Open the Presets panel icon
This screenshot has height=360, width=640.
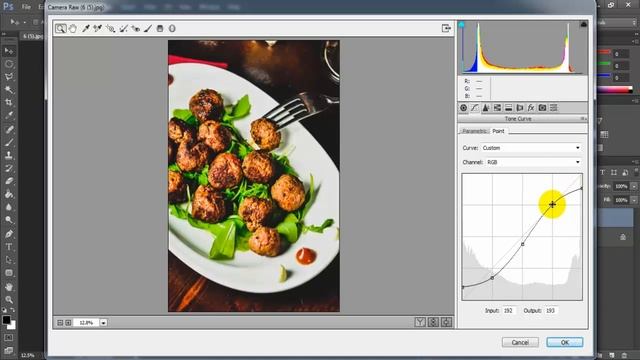point(553,108)
